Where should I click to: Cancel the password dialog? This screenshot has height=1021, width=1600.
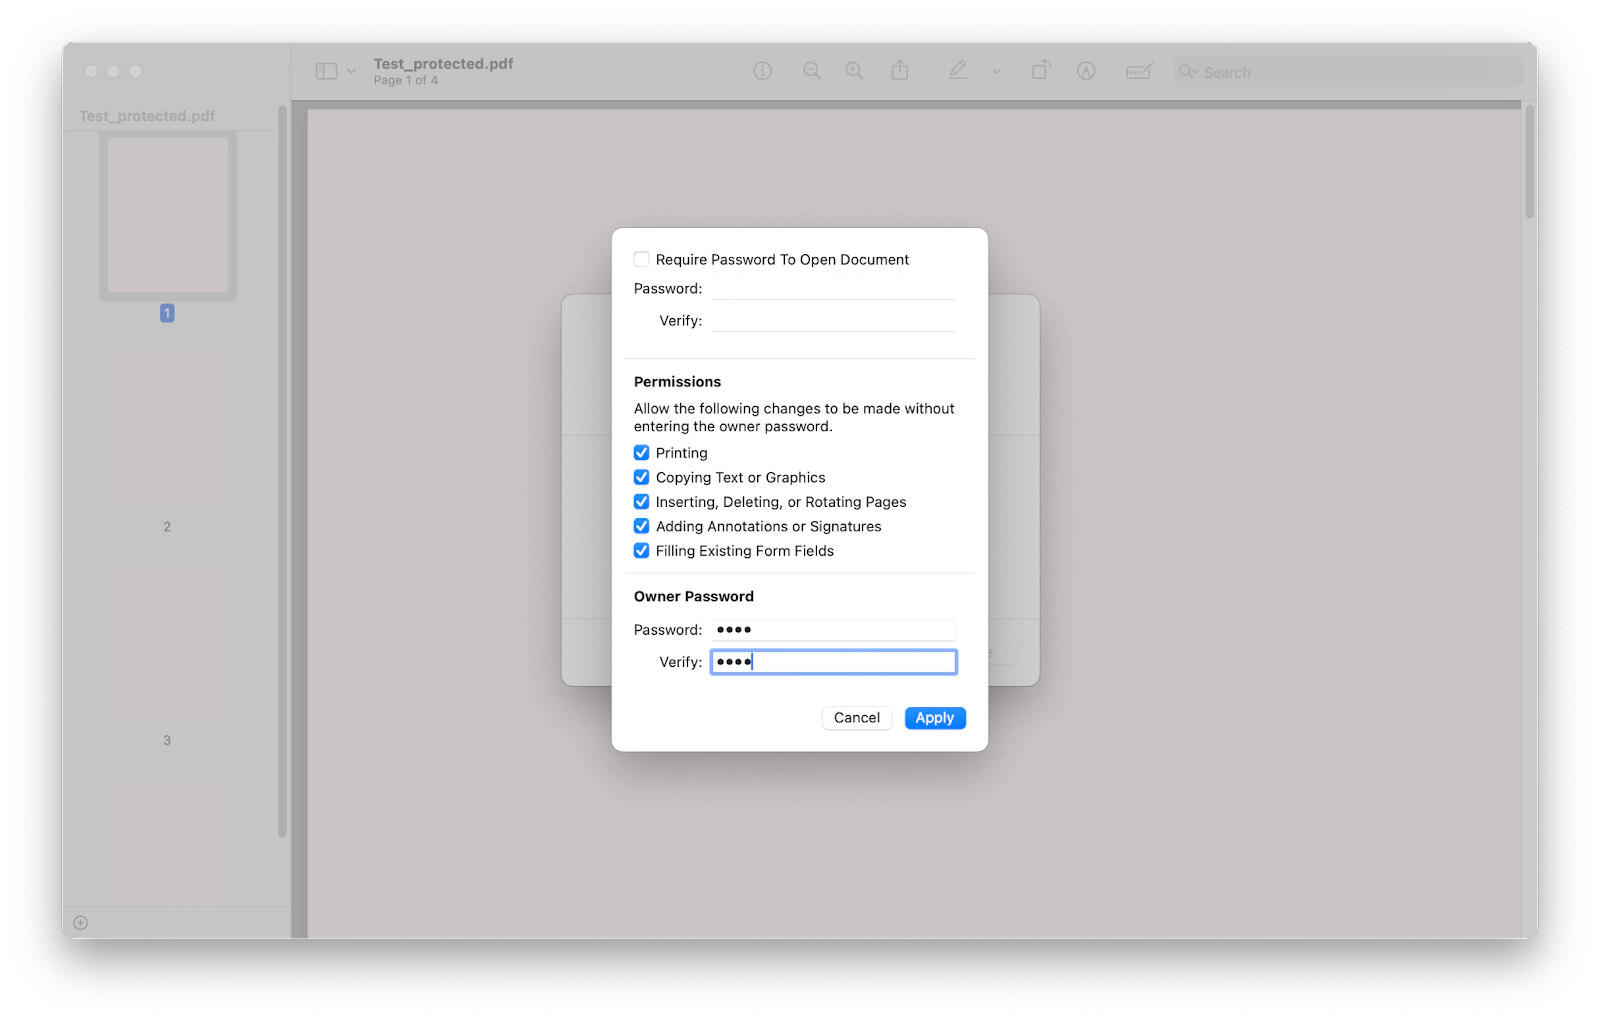tap(856, 717)
